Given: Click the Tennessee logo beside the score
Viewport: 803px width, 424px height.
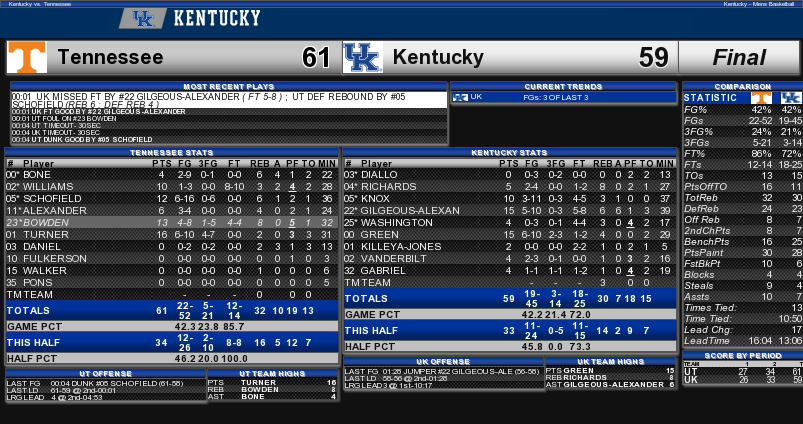Looking at the screenshot, I should click(x=27, y=57).
